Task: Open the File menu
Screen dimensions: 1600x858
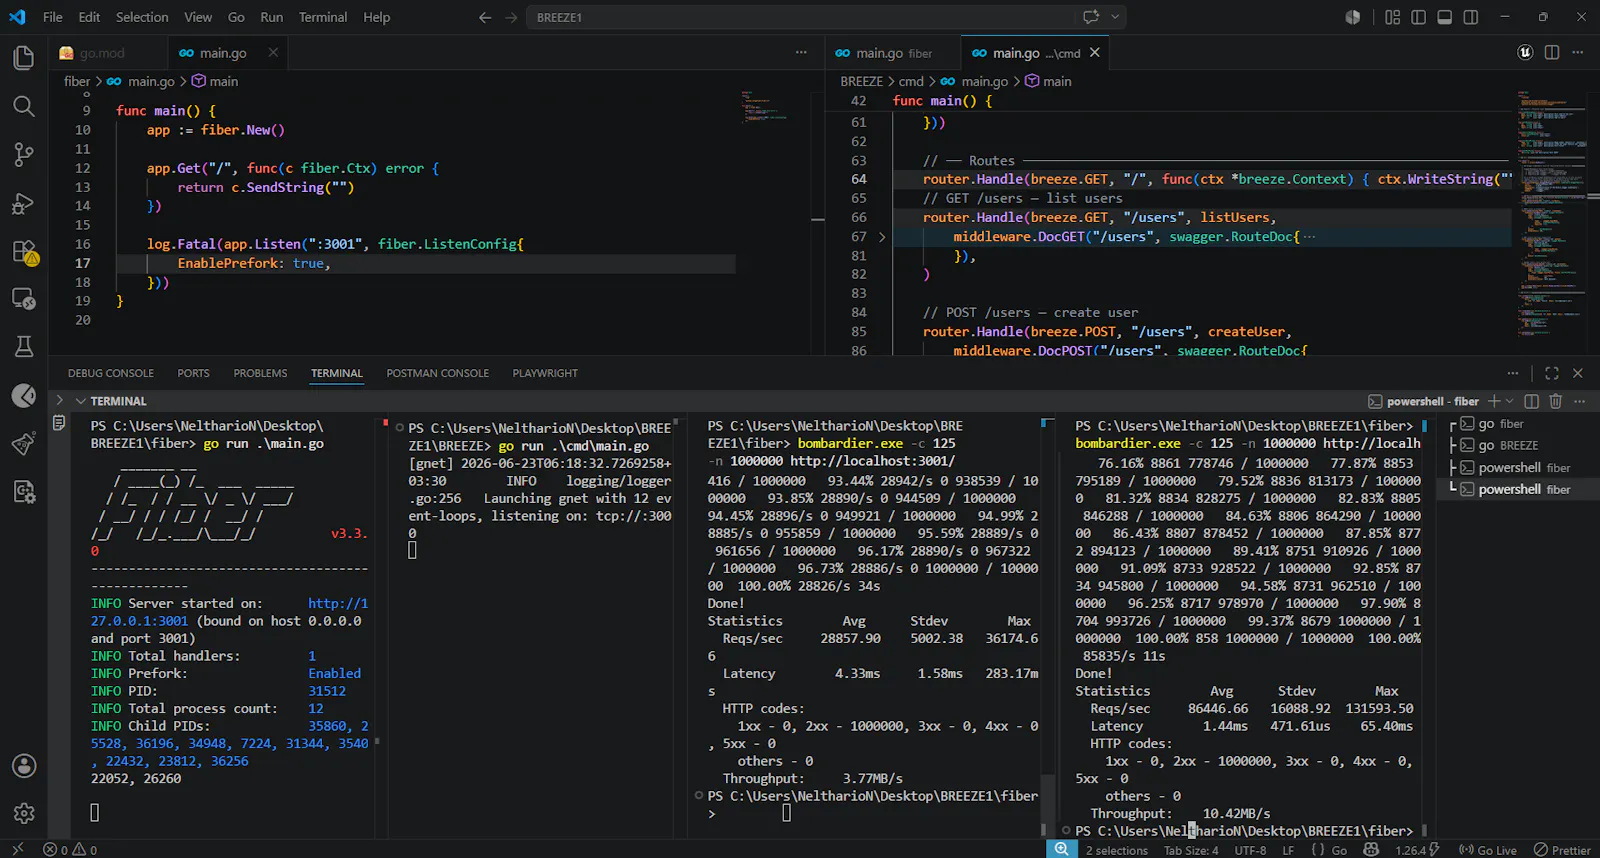Action: tap(53, 17)
